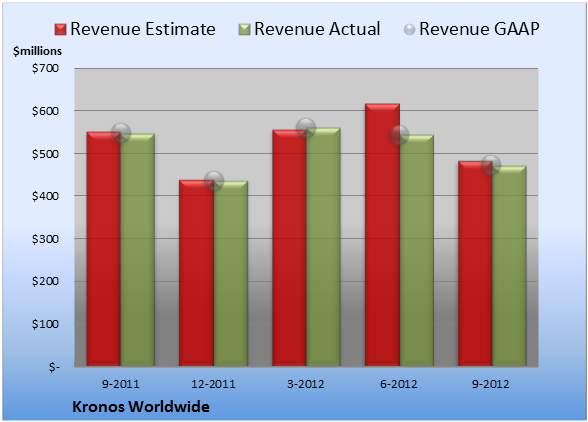Image resolution: width=588 pixels, height=422 pixels.
Task: Select the red estimate bar for 12-2011
Action: [196, 273]
